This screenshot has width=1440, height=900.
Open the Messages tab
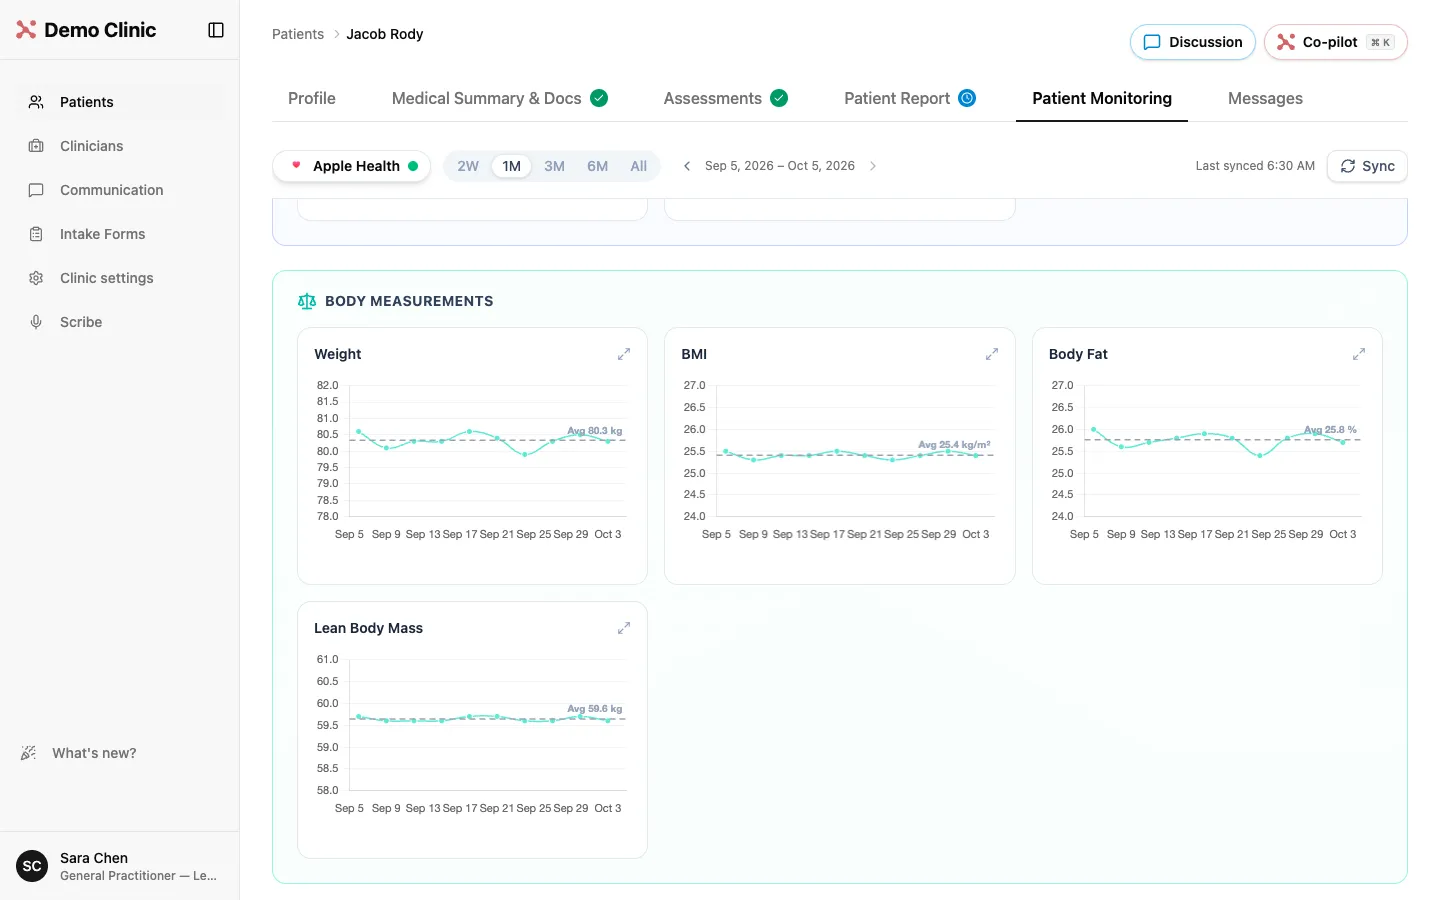[x=1265, y=98]
